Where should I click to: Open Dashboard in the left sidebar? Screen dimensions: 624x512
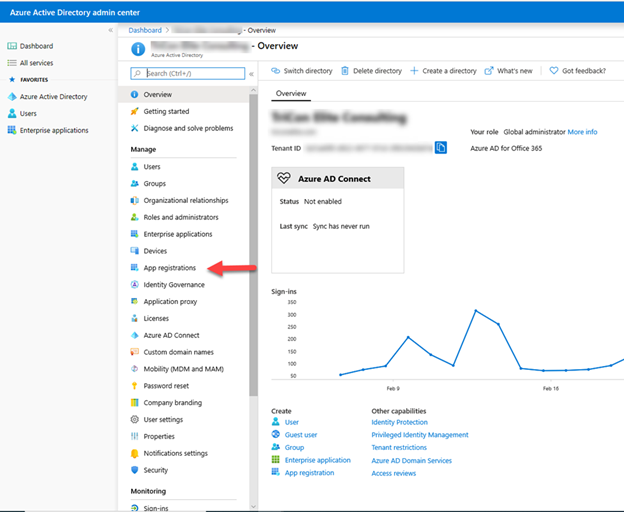[36, 46]
